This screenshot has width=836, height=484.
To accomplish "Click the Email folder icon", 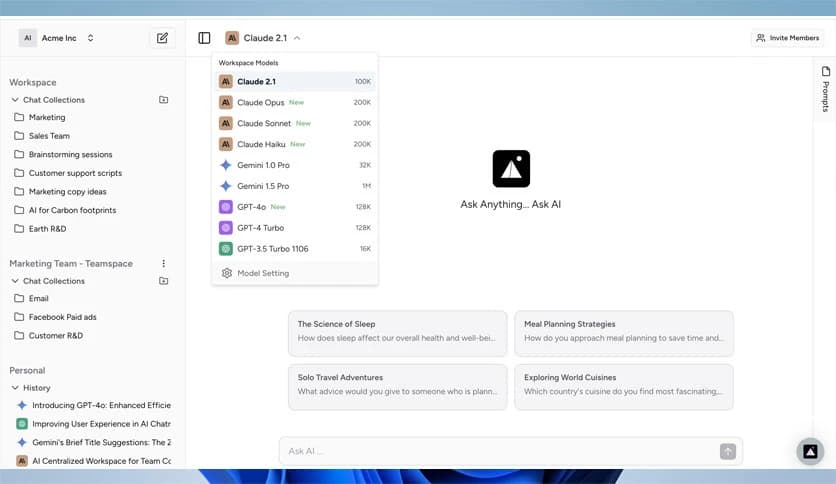I will coord(19,299).
